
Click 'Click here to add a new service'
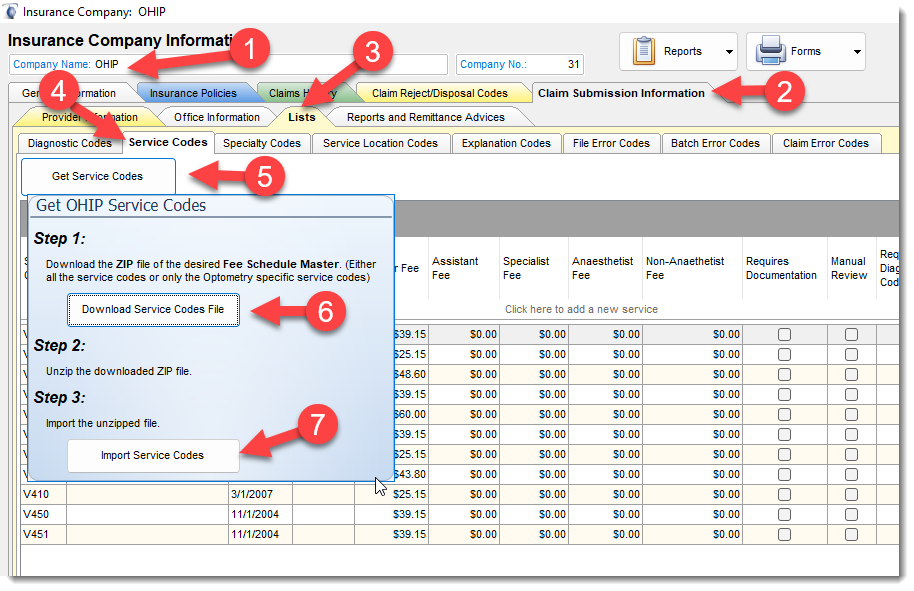[x=581, y=309]
